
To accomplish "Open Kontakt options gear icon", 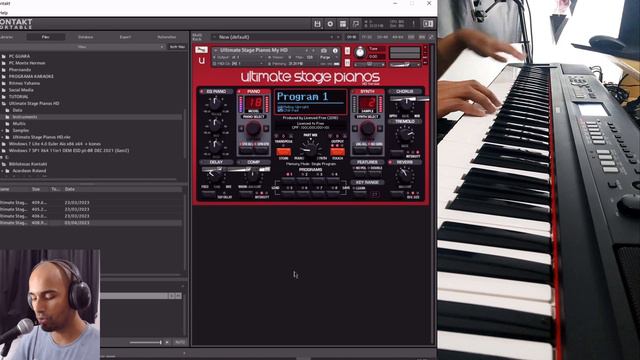I will (330, 24).
